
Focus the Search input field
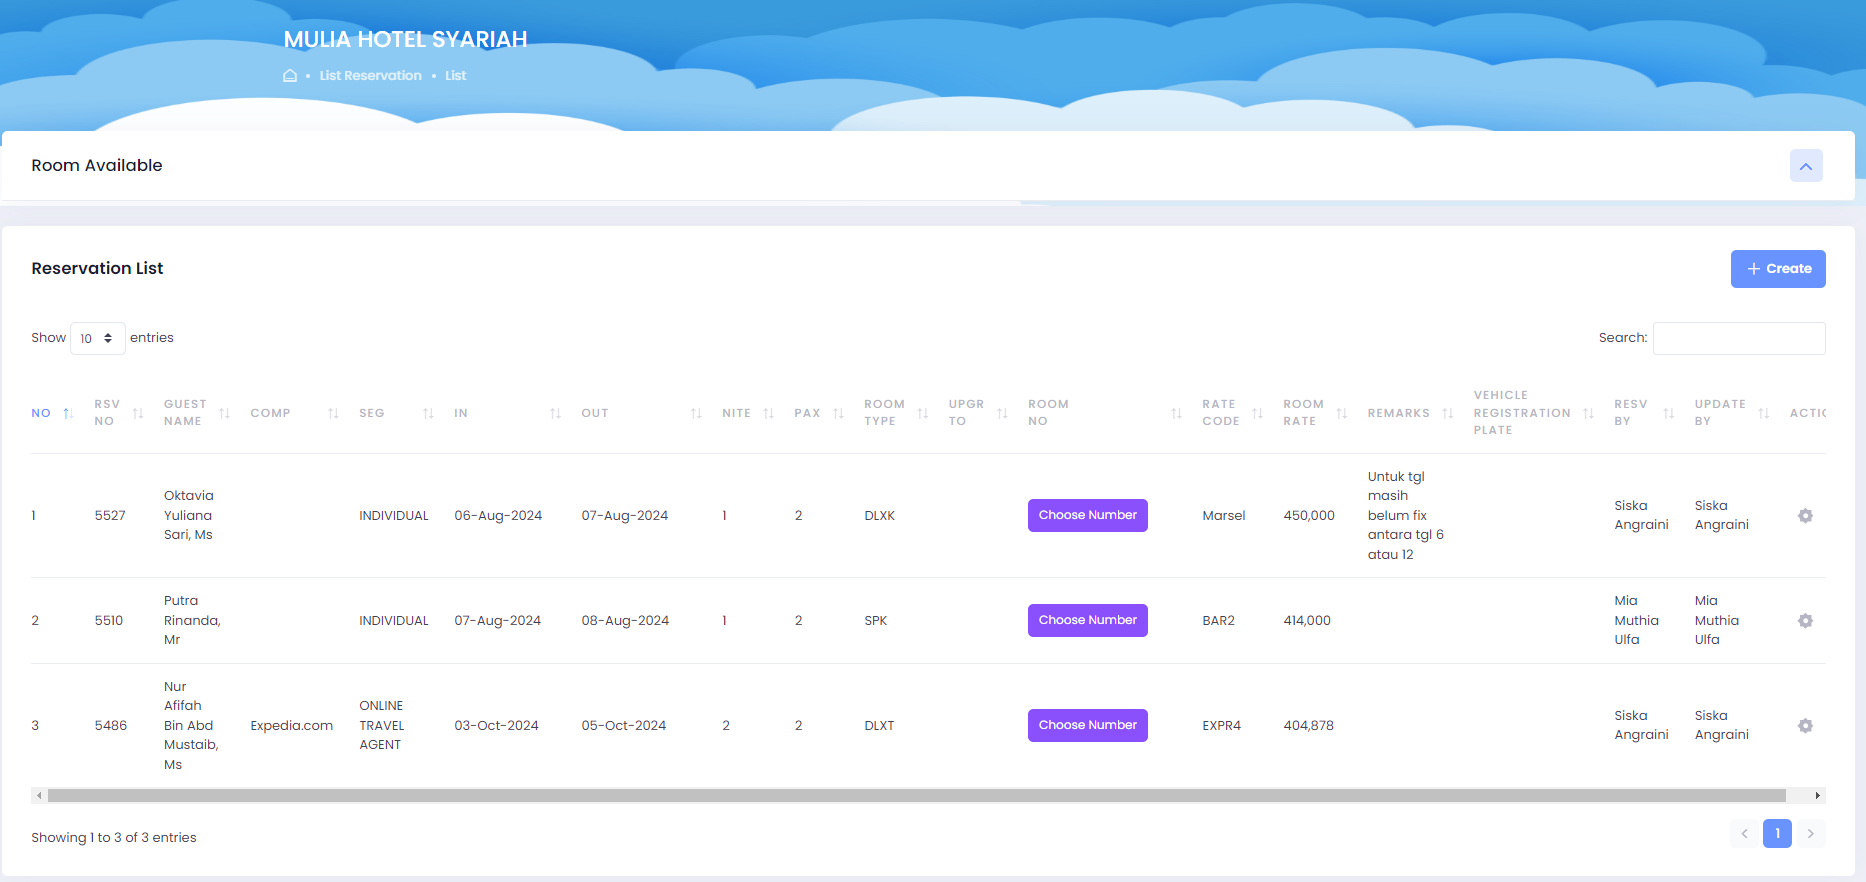(1738, 338)
